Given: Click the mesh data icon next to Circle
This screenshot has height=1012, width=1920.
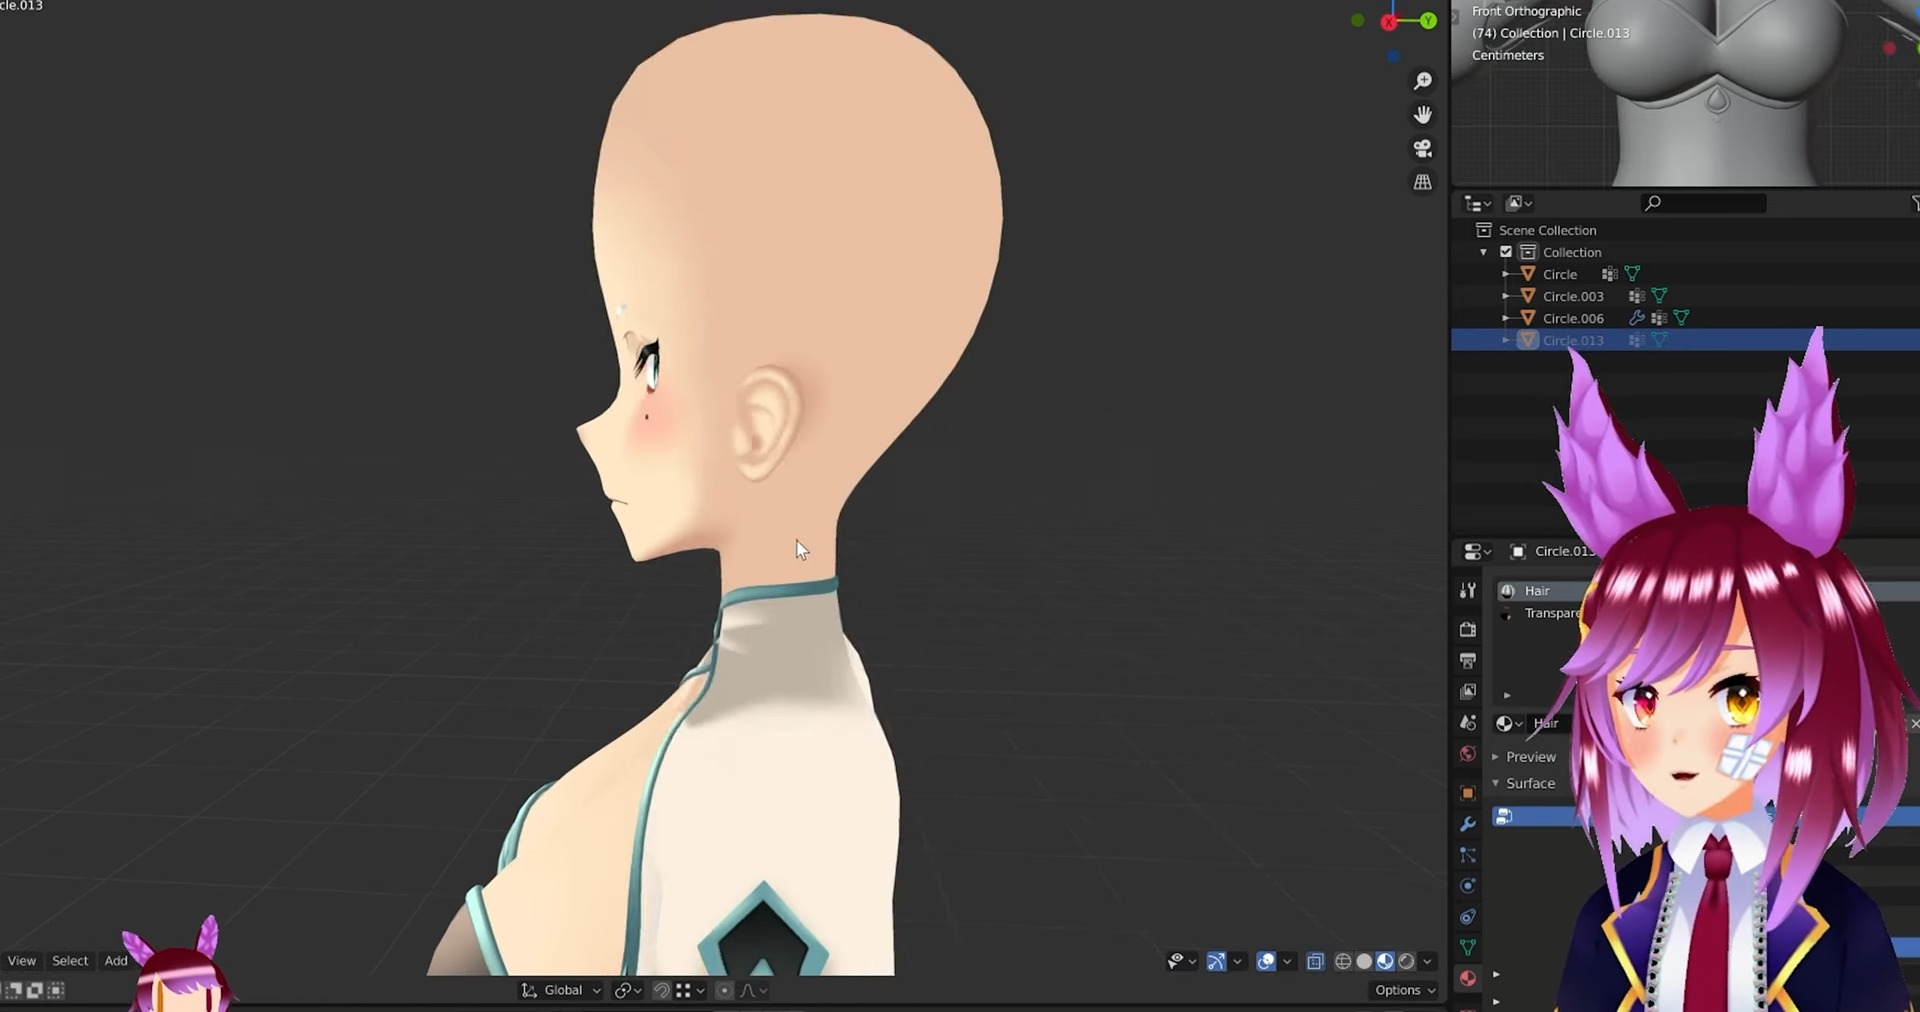Looking at the screenshot, I should pyautogui.click(x=1633, y=274).
